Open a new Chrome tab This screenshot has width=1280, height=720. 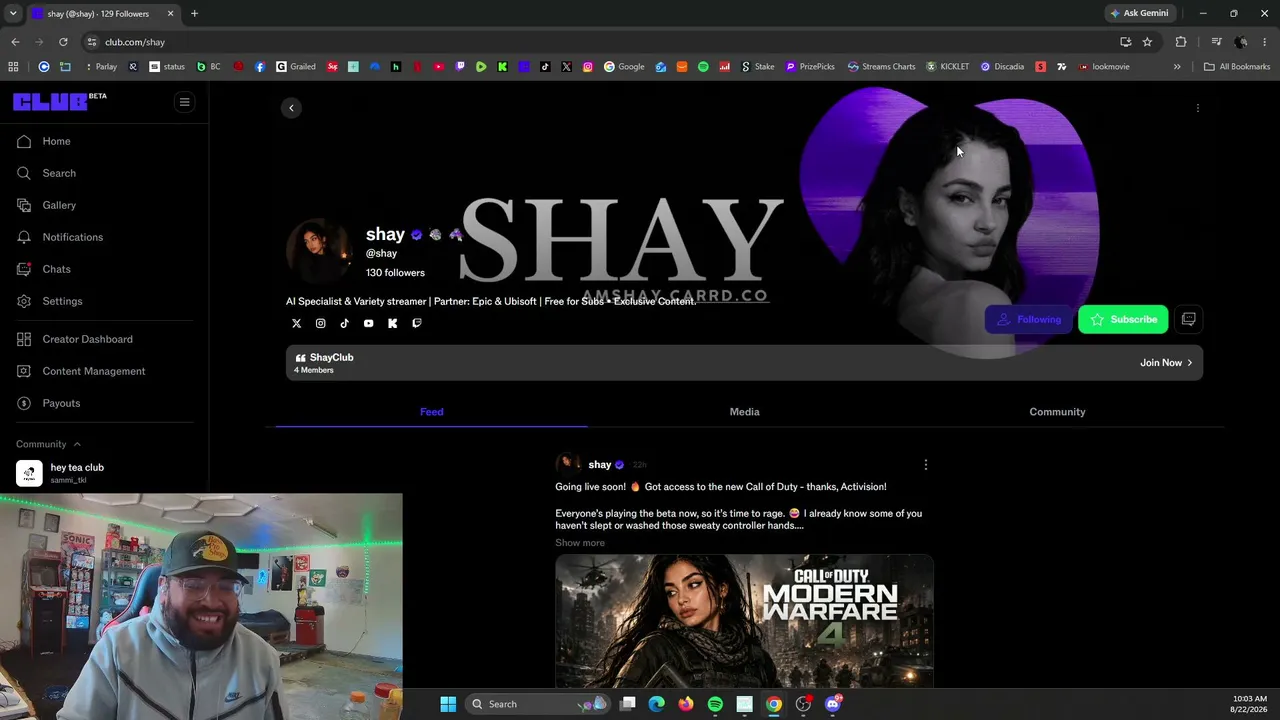click(194, 13)
